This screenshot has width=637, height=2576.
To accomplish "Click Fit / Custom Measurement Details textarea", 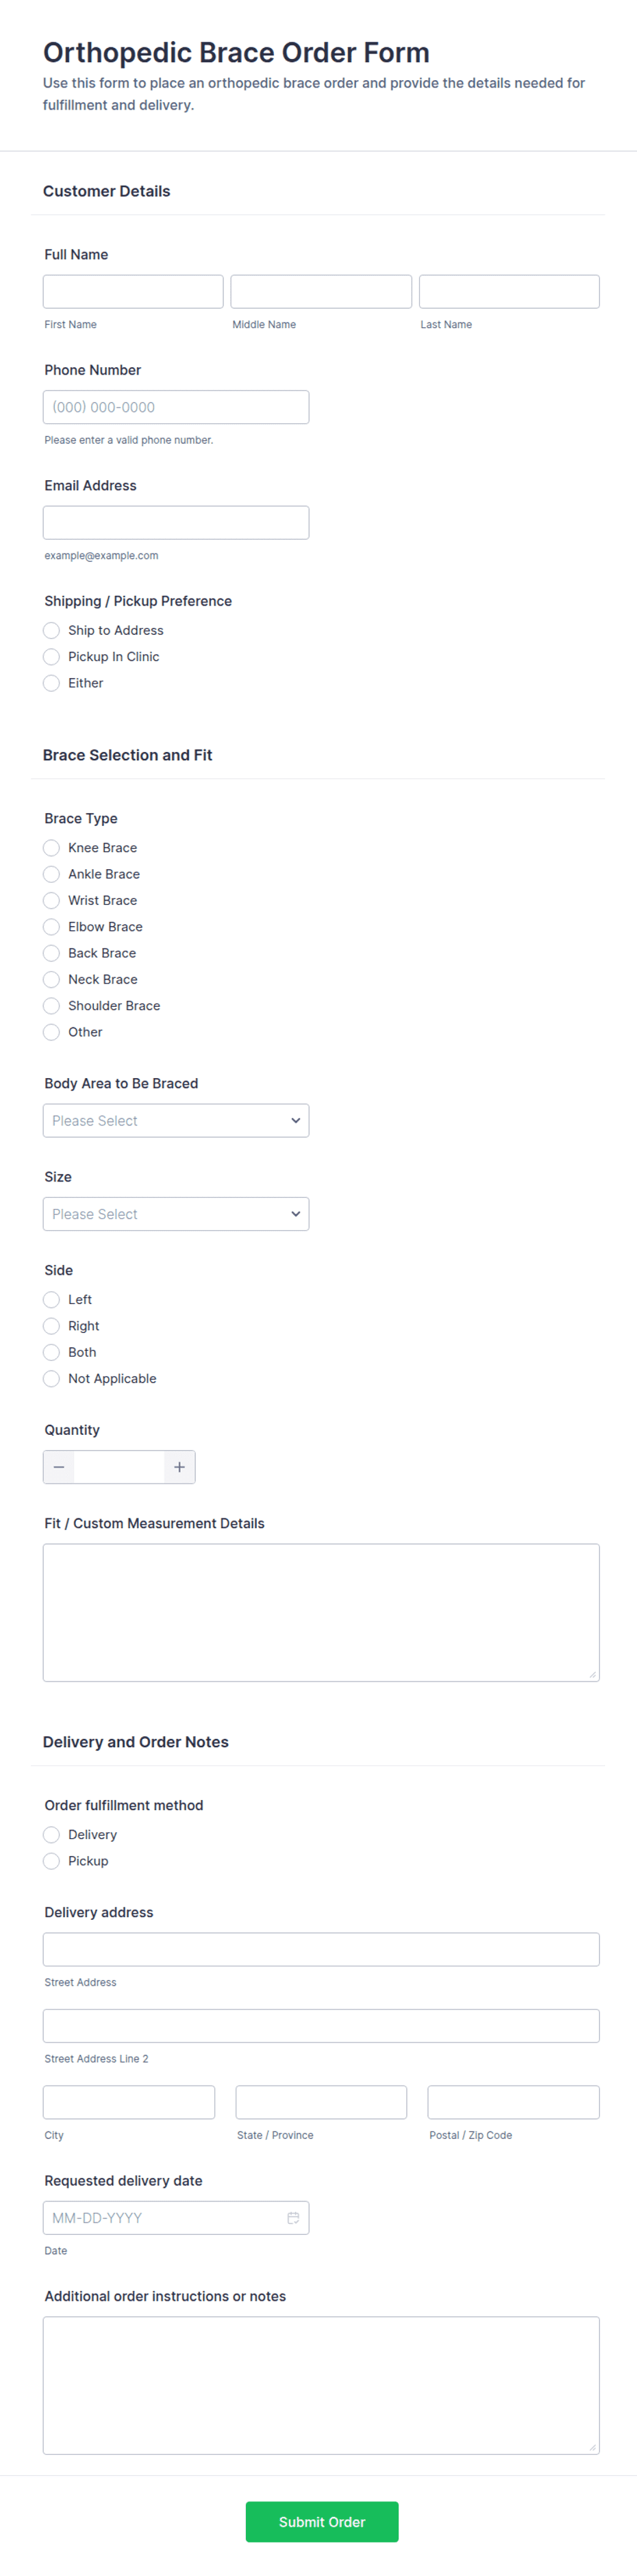I will (321, 1612).
